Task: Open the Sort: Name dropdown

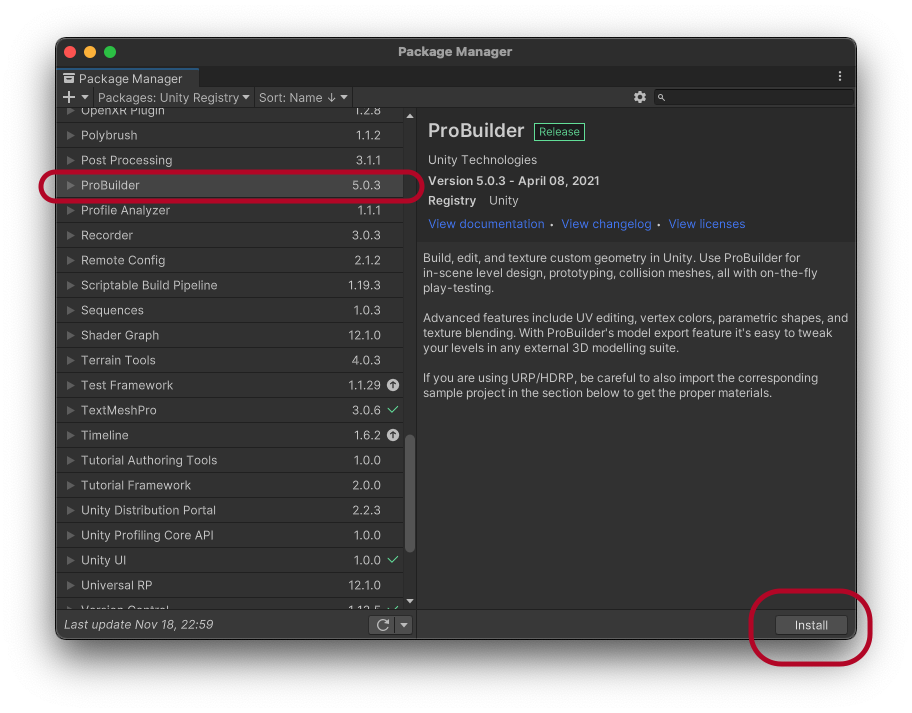Action: (303, 97)
